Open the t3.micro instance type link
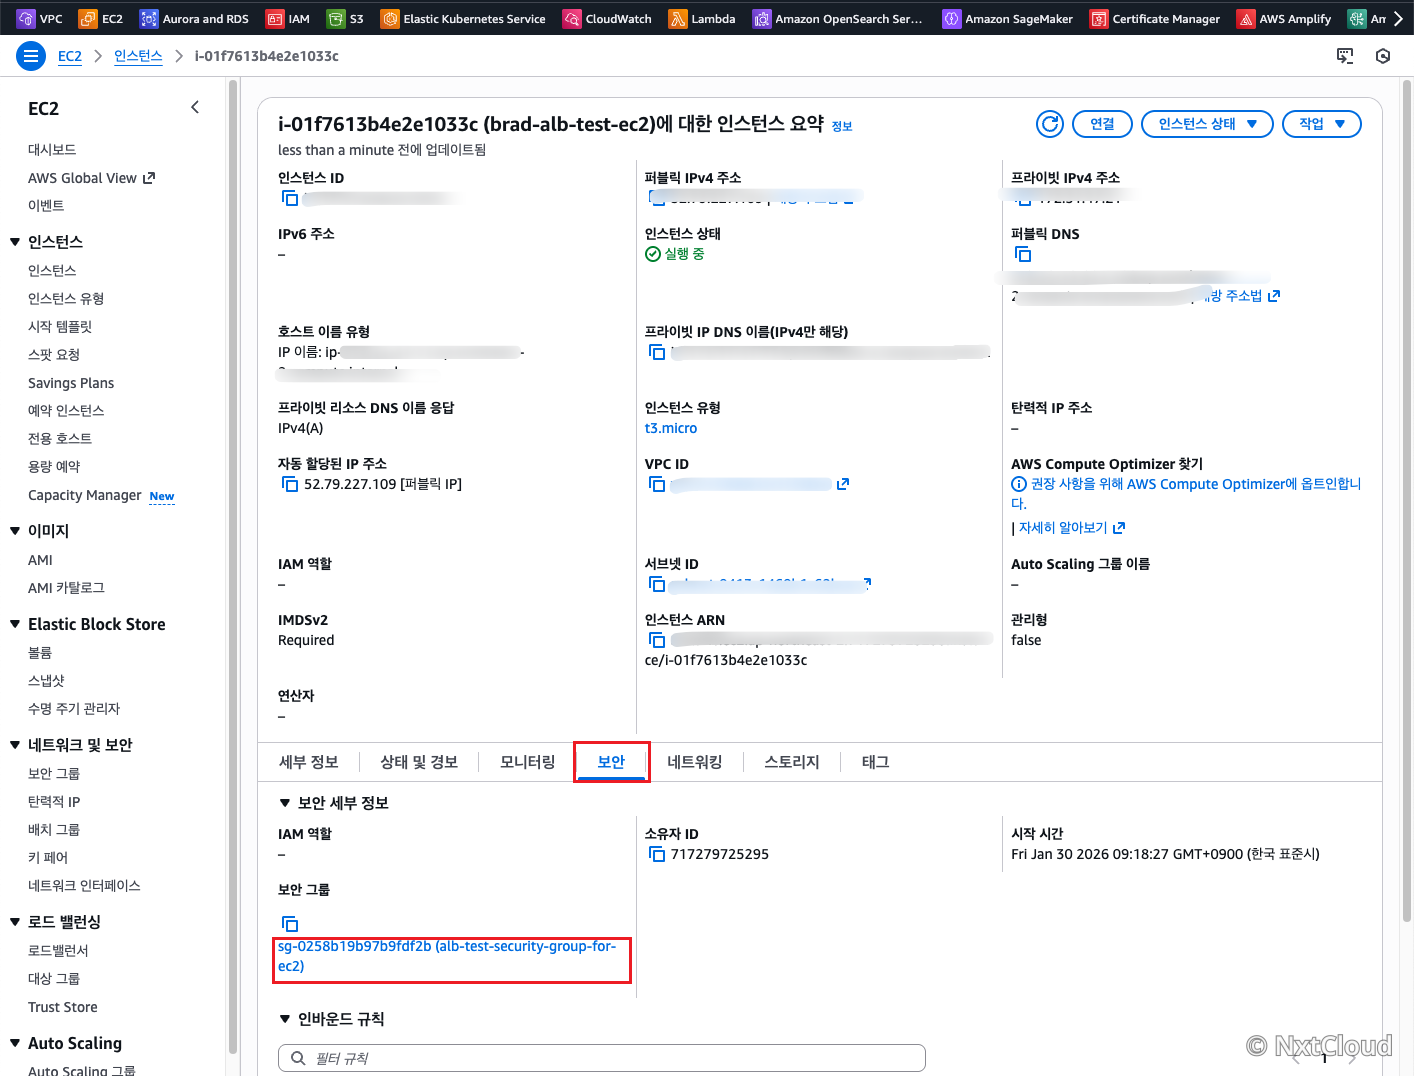Image resolution: width=1414 pixels, height=1076 pixels. (671, 428)
